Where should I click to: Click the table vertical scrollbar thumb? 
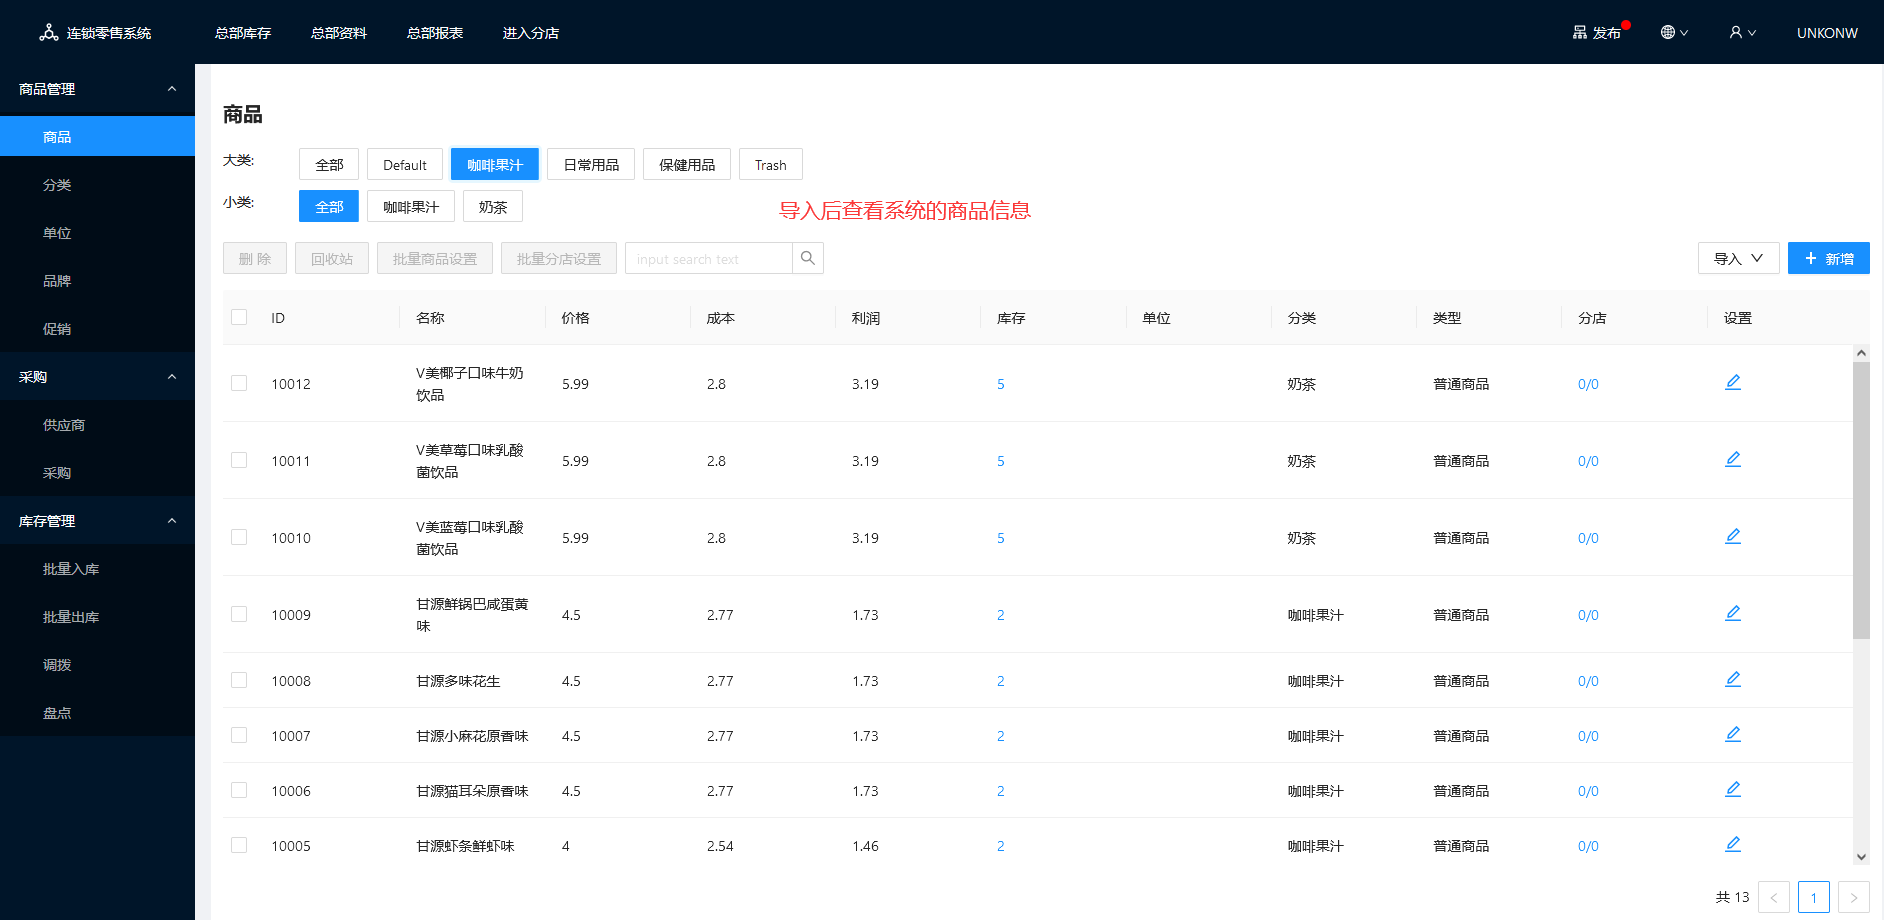point(1861,500)
